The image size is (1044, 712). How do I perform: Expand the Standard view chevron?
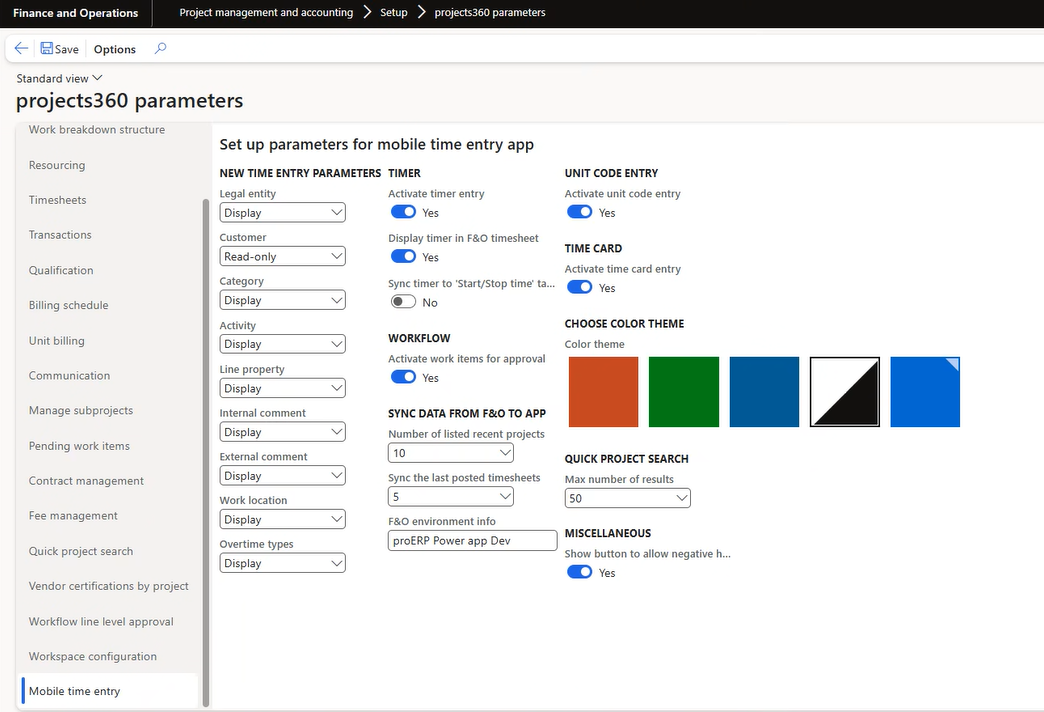tap(97, 78)
